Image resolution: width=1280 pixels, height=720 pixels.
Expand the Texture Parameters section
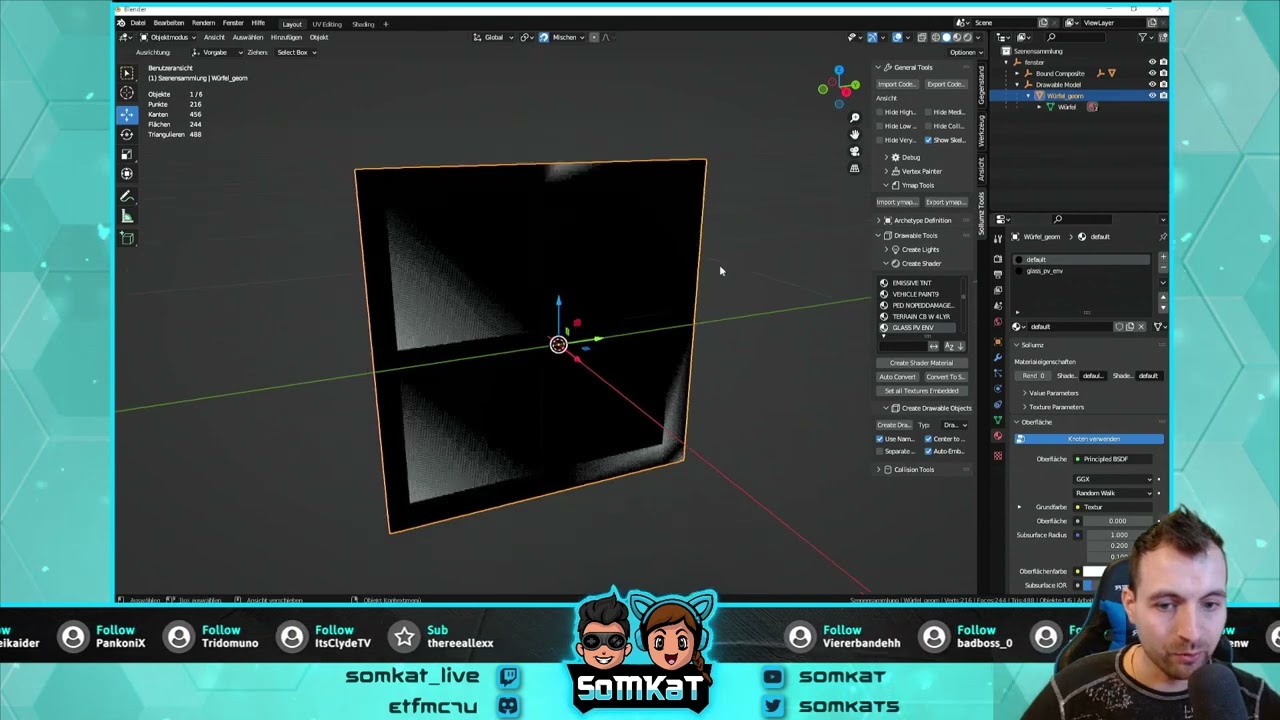point(1054,407)
